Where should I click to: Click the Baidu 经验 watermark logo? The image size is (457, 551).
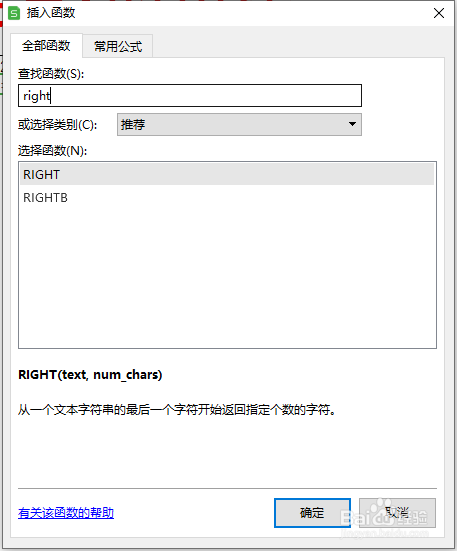(384, 517)
